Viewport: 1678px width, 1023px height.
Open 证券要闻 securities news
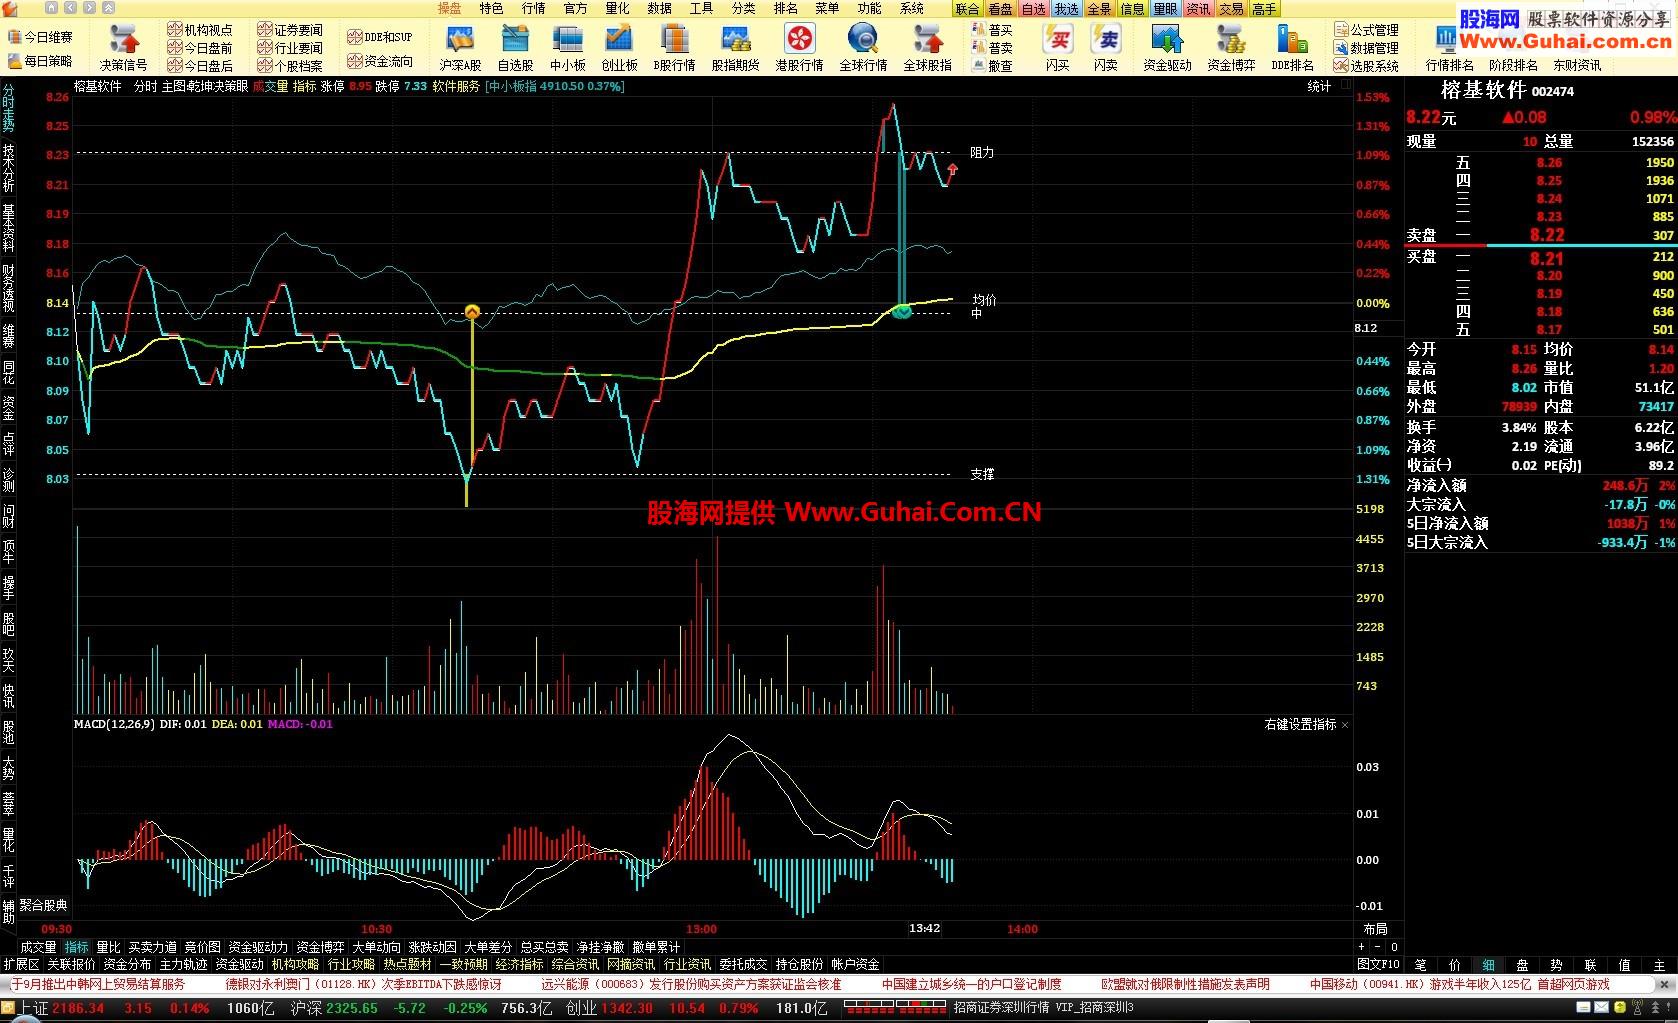pos(290,30)
